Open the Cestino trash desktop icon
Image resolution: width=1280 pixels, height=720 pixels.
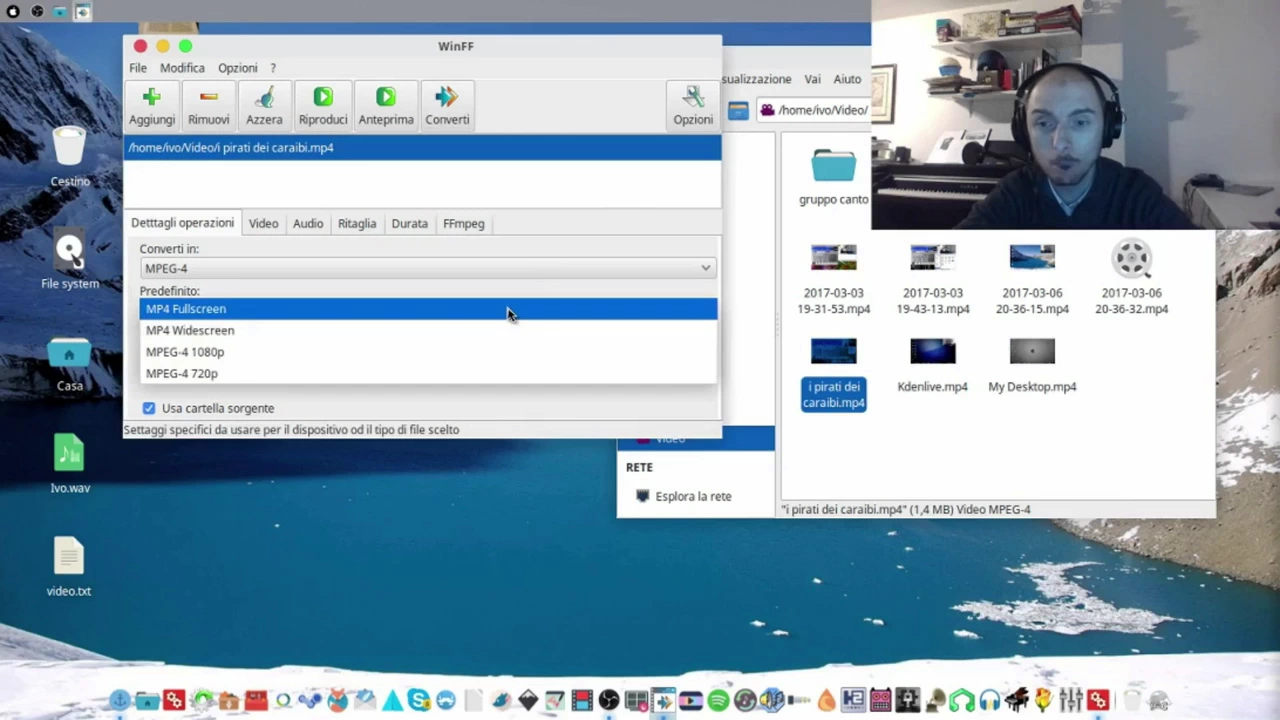click(x=69, y=147)
